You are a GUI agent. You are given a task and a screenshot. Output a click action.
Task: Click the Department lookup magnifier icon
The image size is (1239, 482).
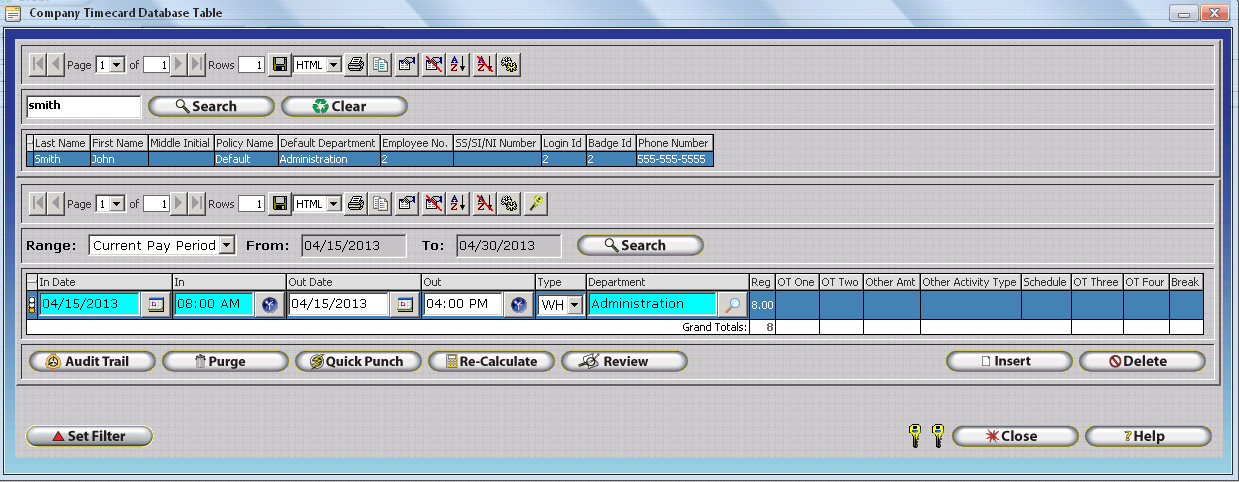pyautogui.click(x=732, y=305)
